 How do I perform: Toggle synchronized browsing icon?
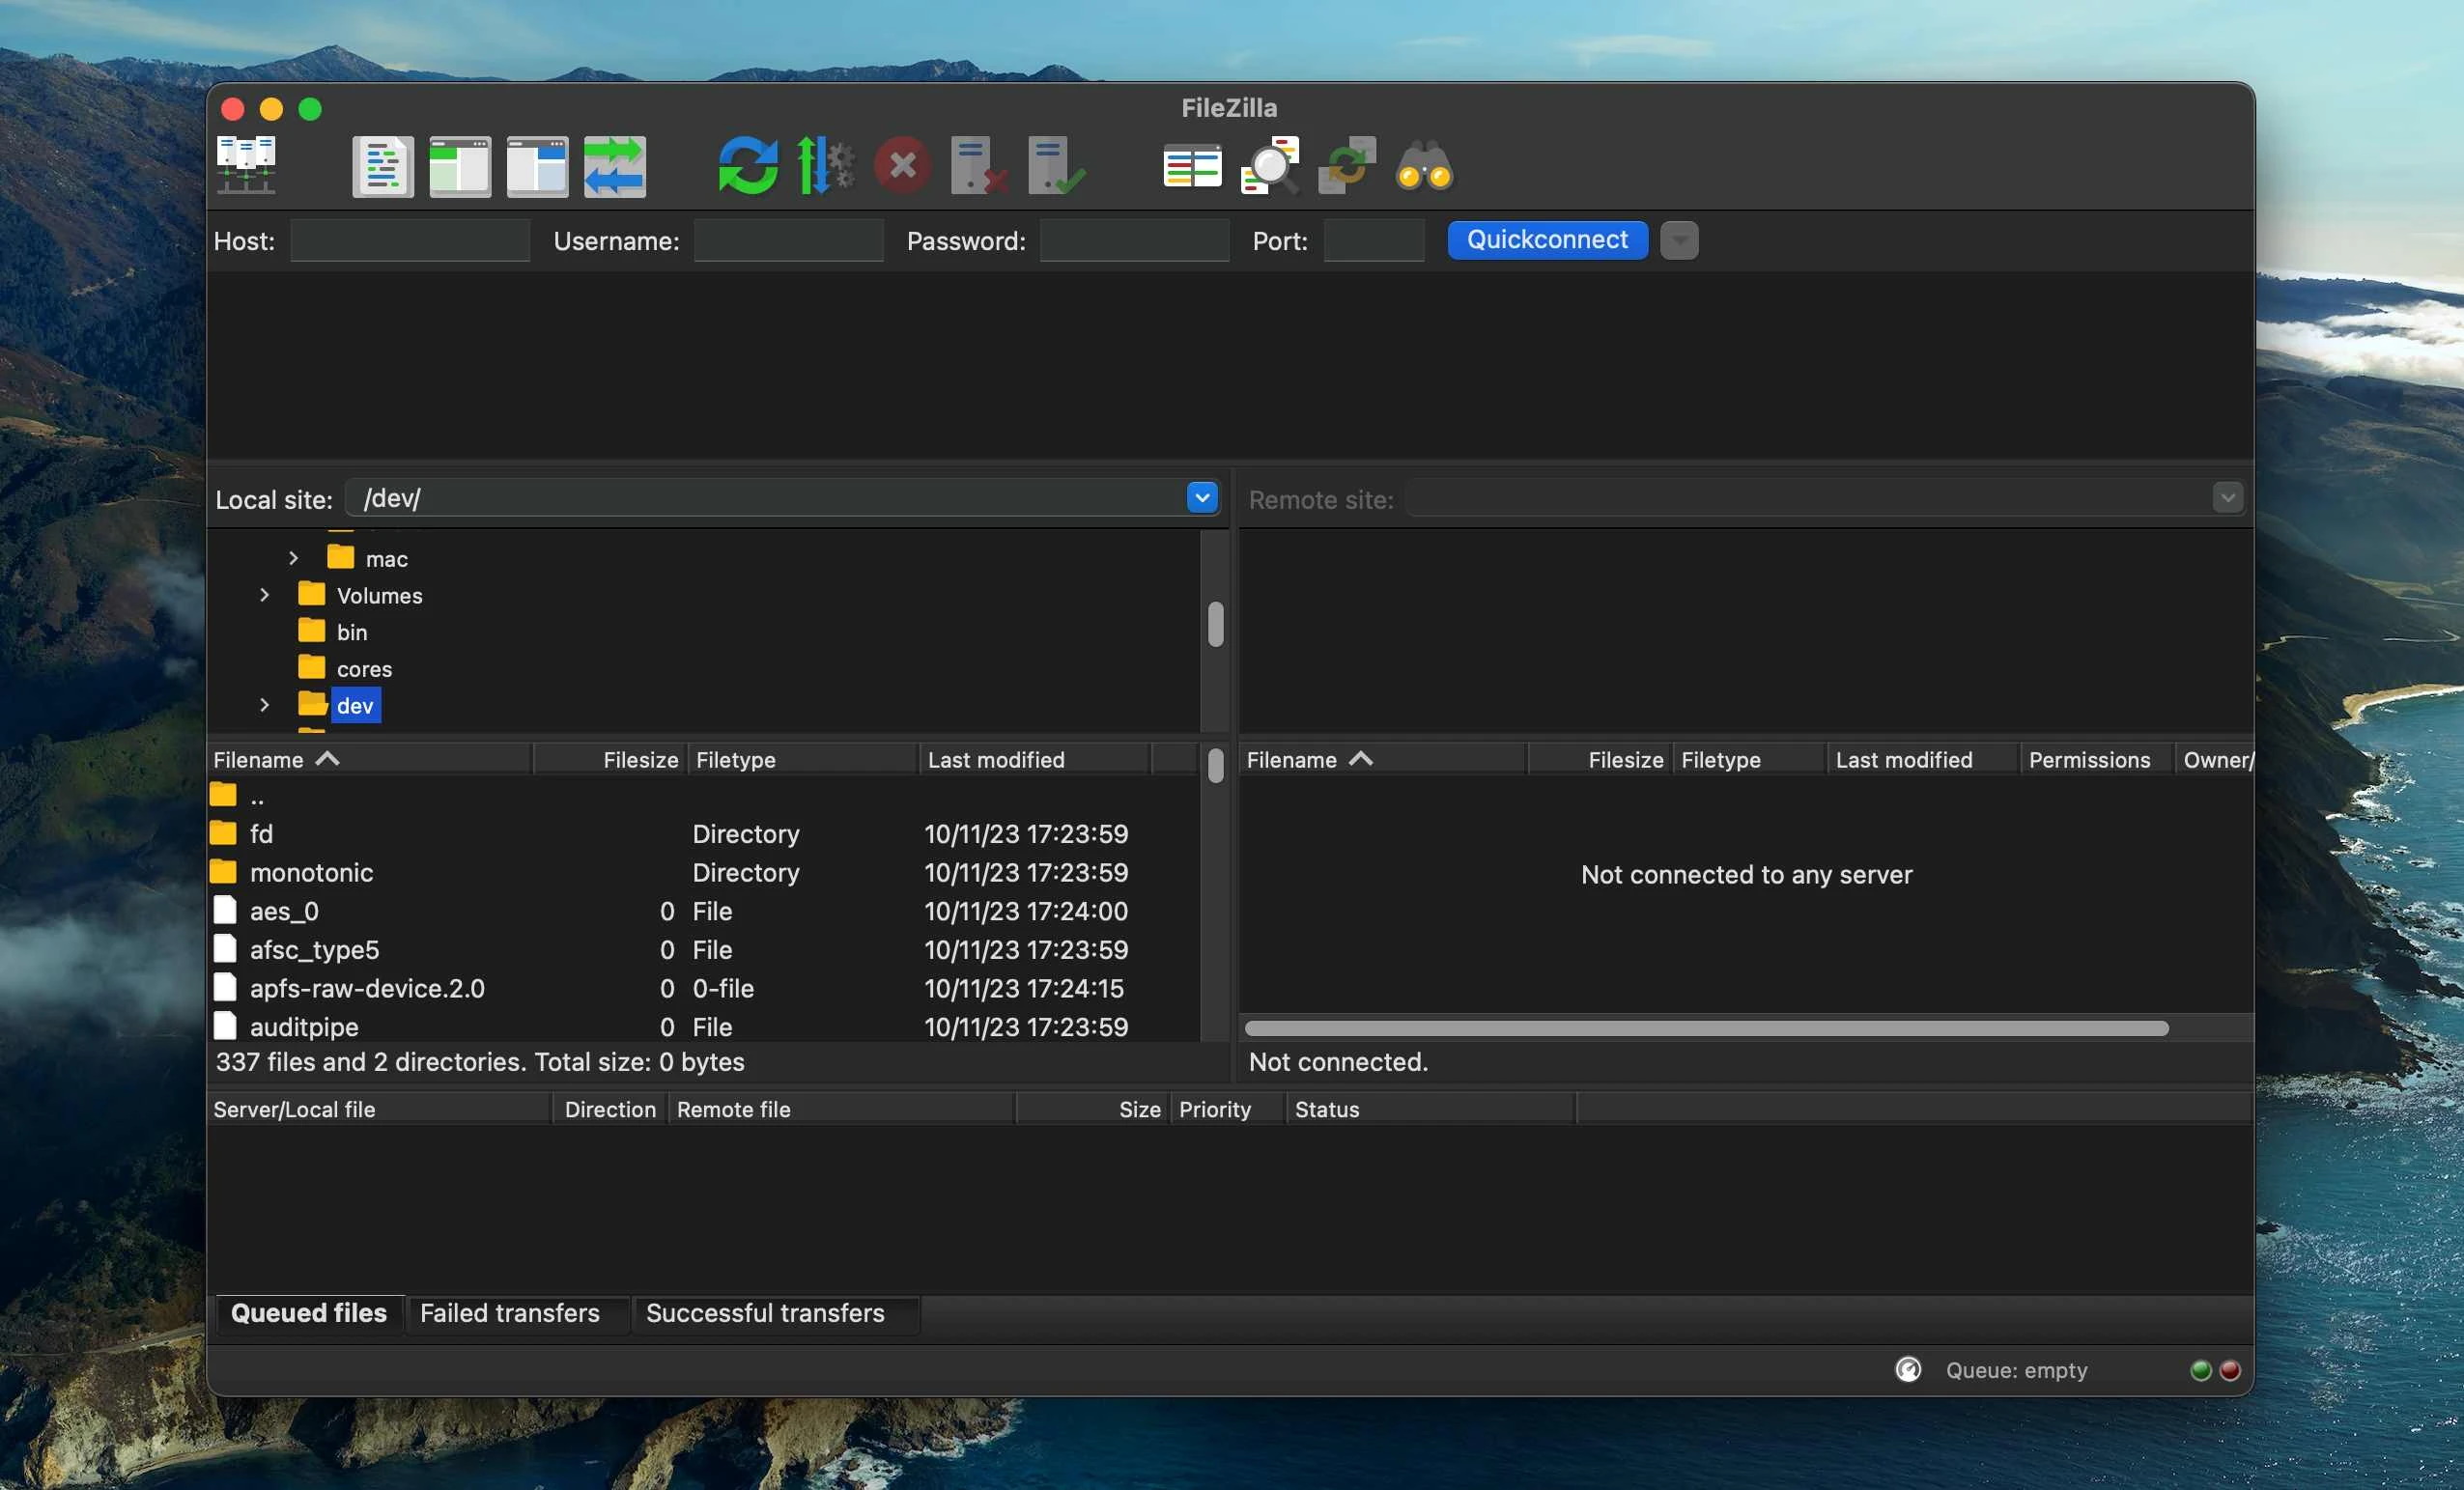point(1347,166)
